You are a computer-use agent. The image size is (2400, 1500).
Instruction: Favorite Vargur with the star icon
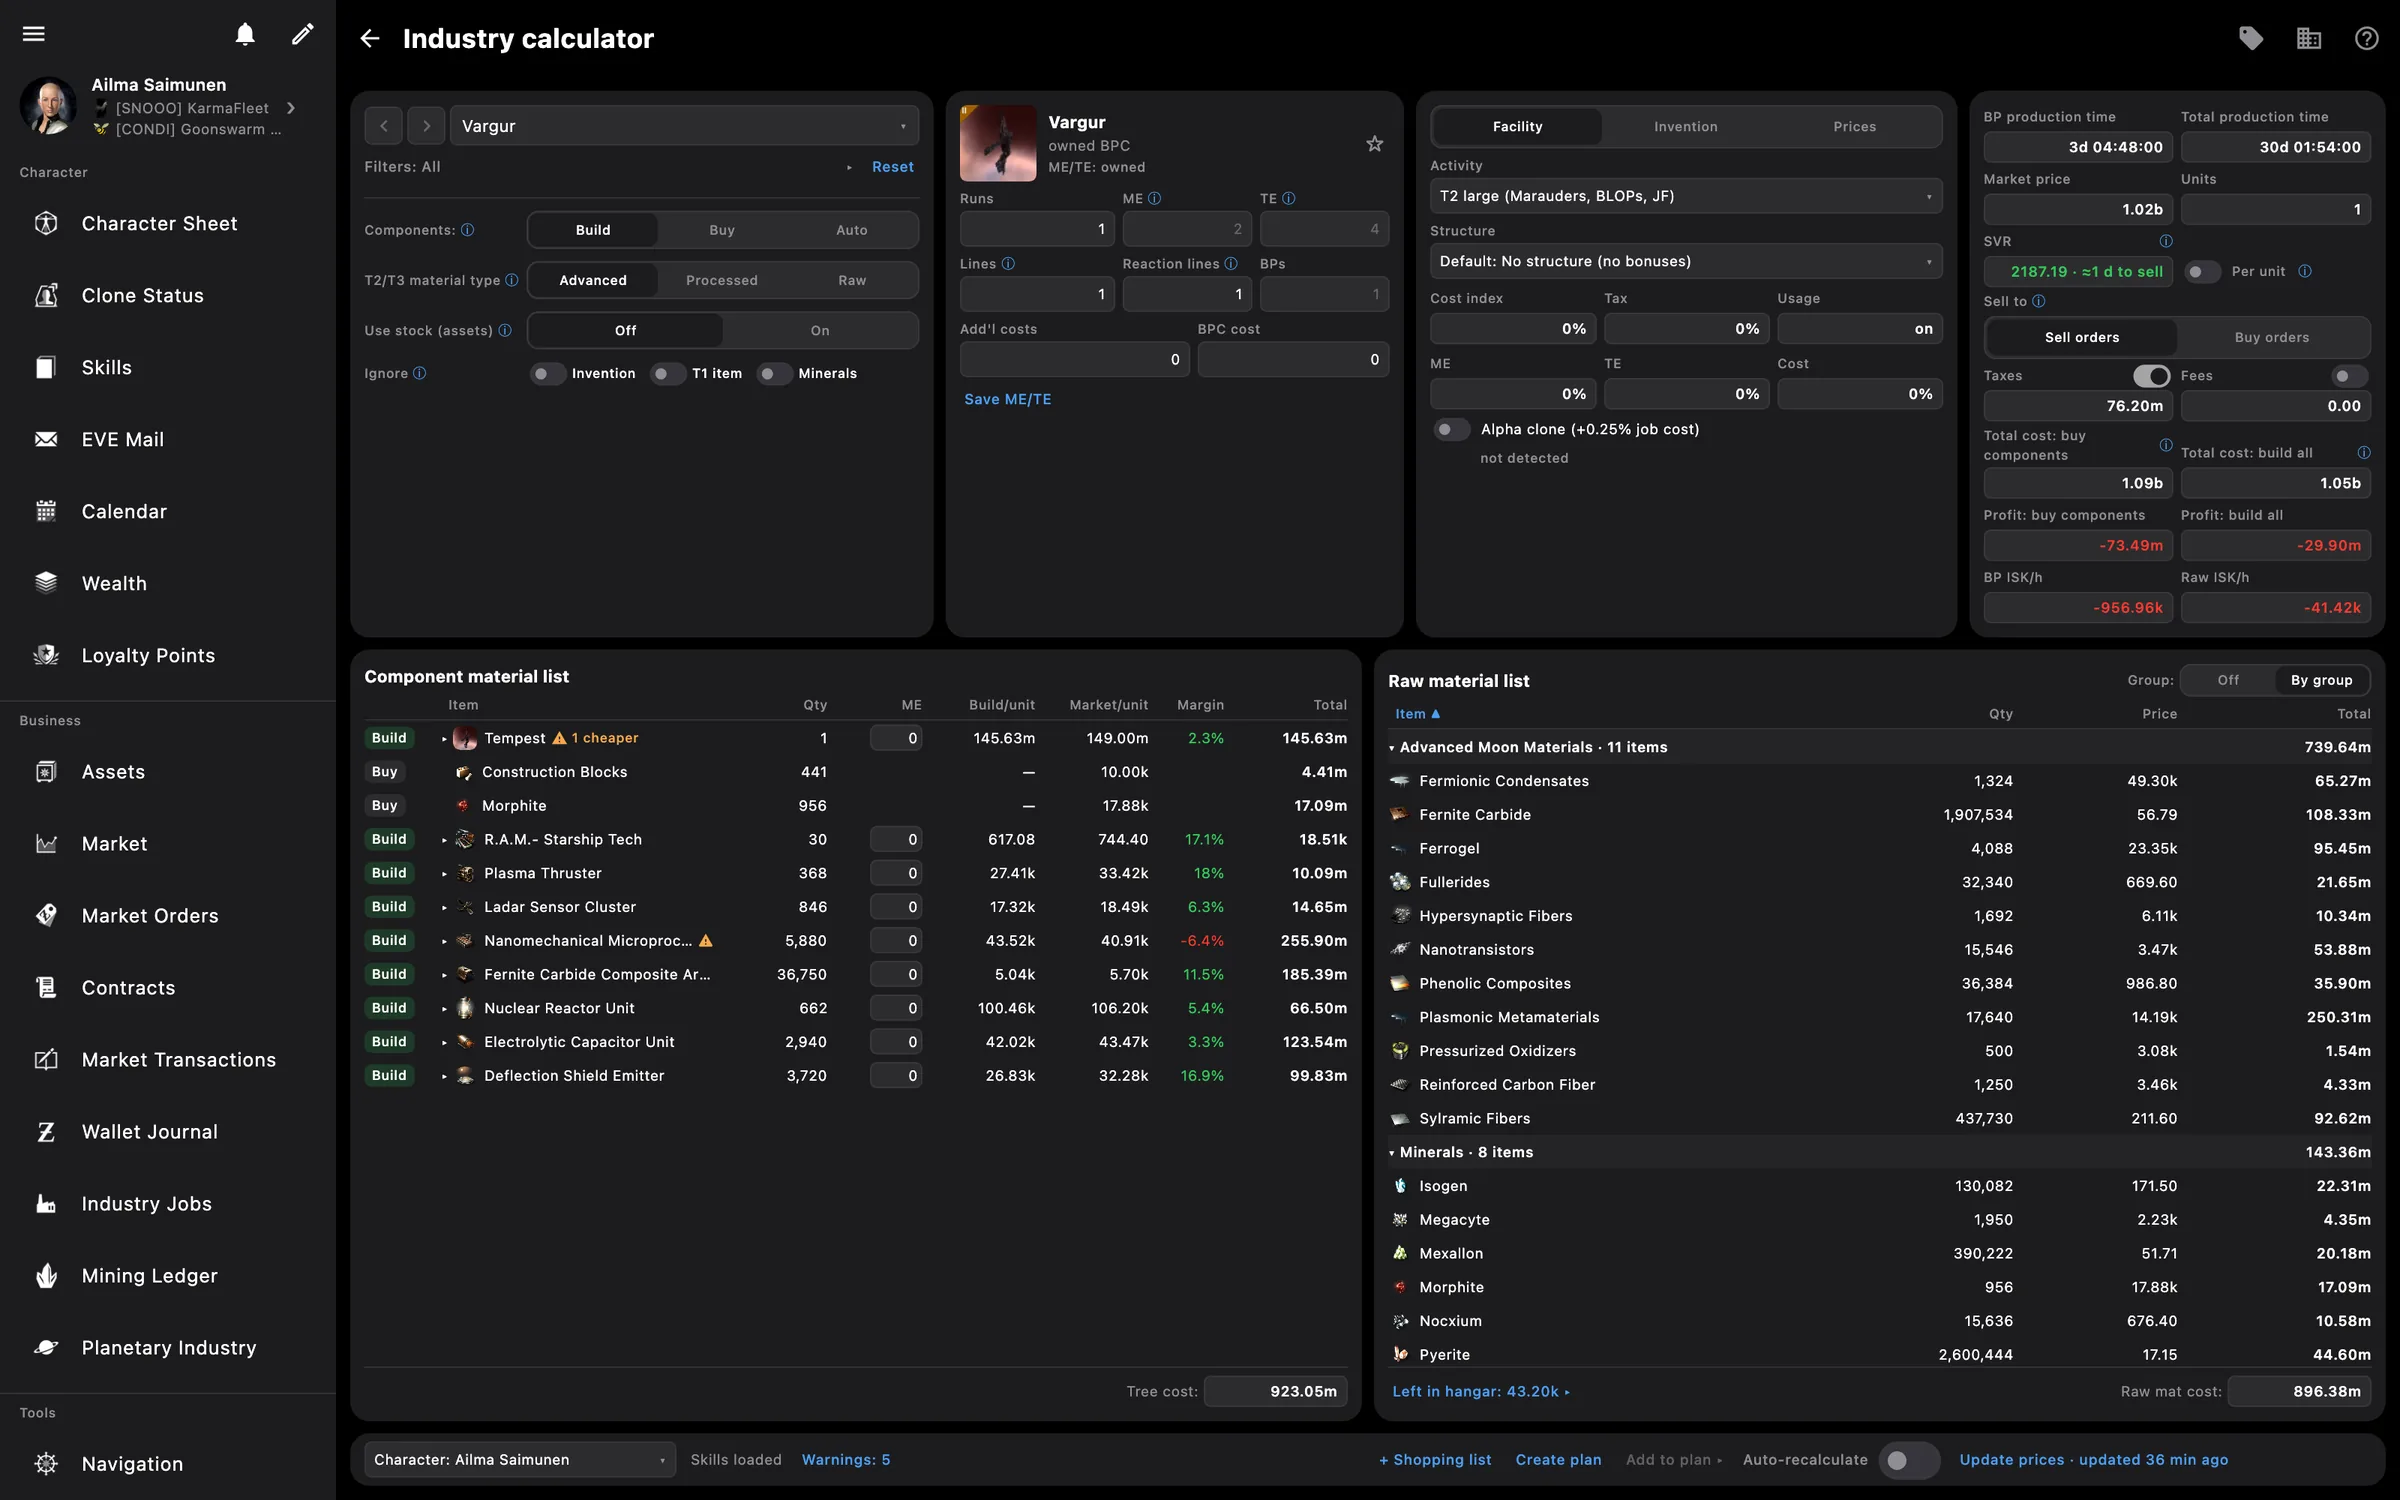point(1375,144)
